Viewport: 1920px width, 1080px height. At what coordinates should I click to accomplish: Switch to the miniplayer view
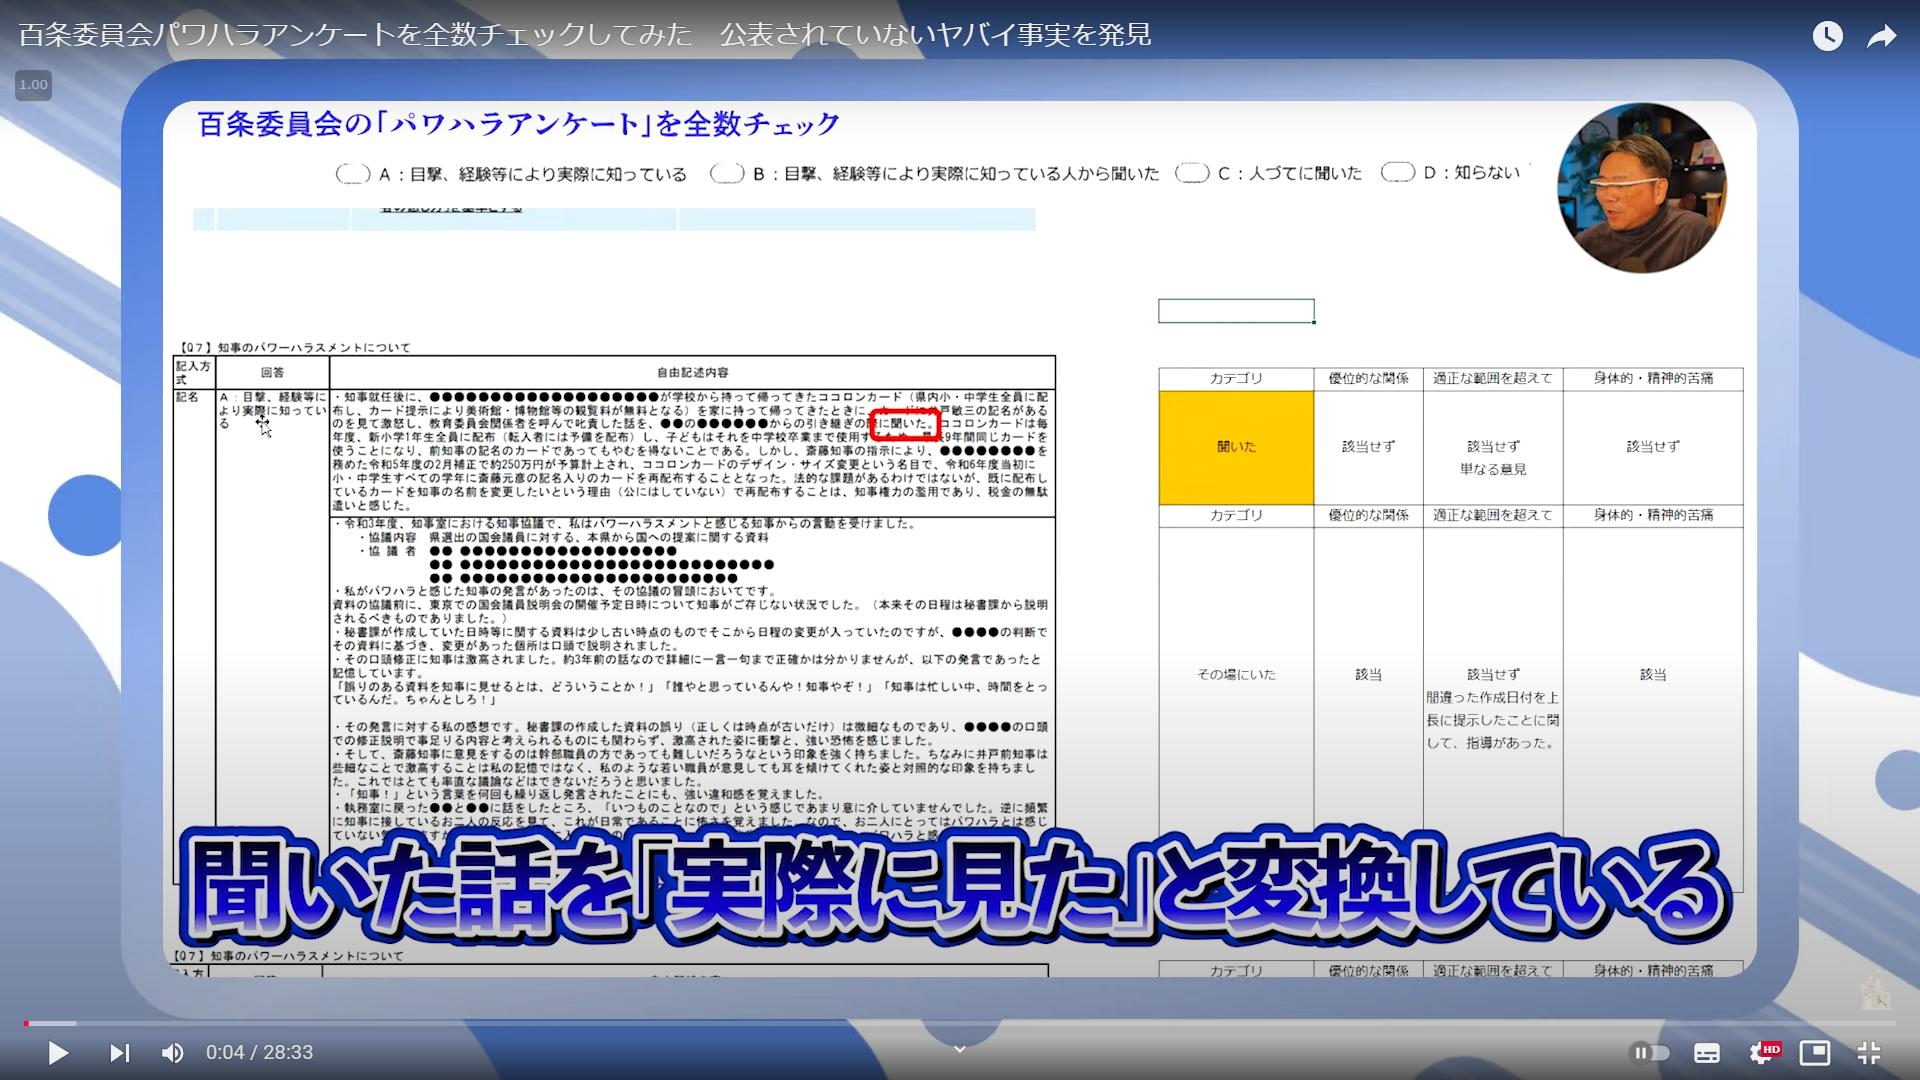tap(1814, 1052)
